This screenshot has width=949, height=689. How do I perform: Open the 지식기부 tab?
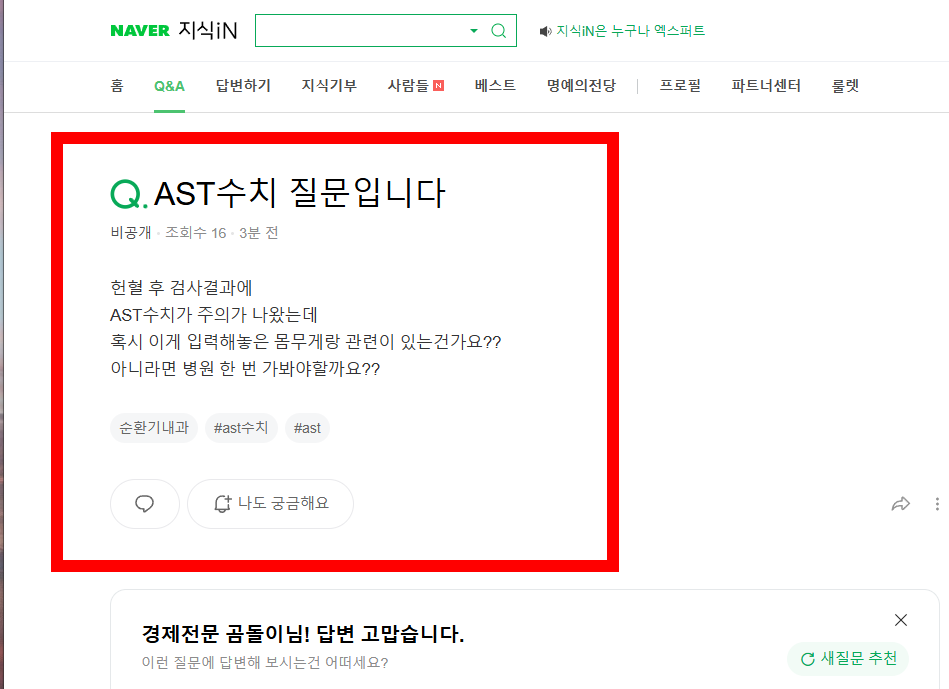[x=329, y=86]
